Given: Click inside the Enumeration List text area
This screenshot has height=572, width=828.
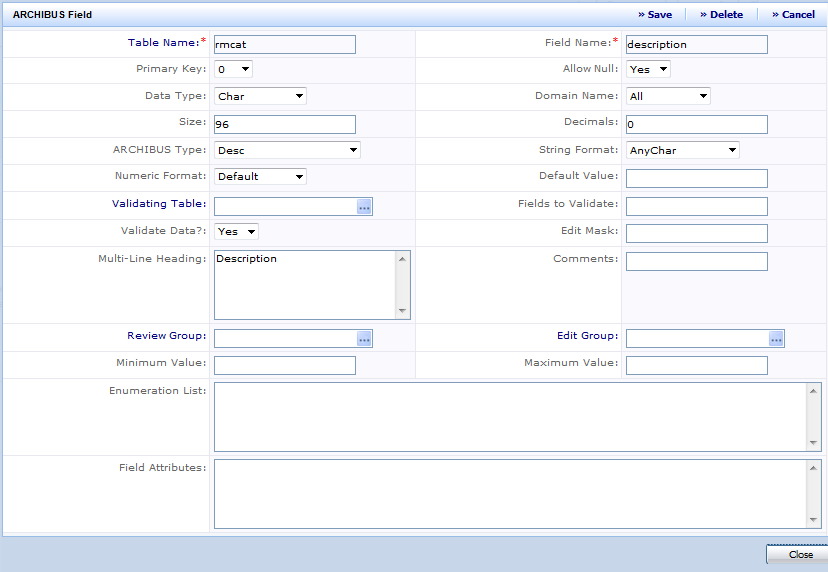Looking at the screenshot, I should tap(510, 417).
